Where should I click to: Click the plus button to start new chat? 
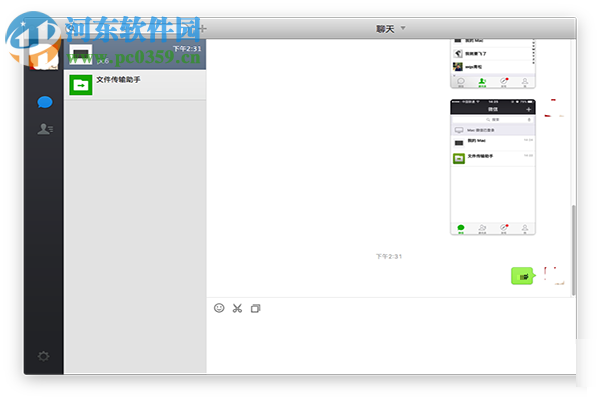click(x=202, y=28)
